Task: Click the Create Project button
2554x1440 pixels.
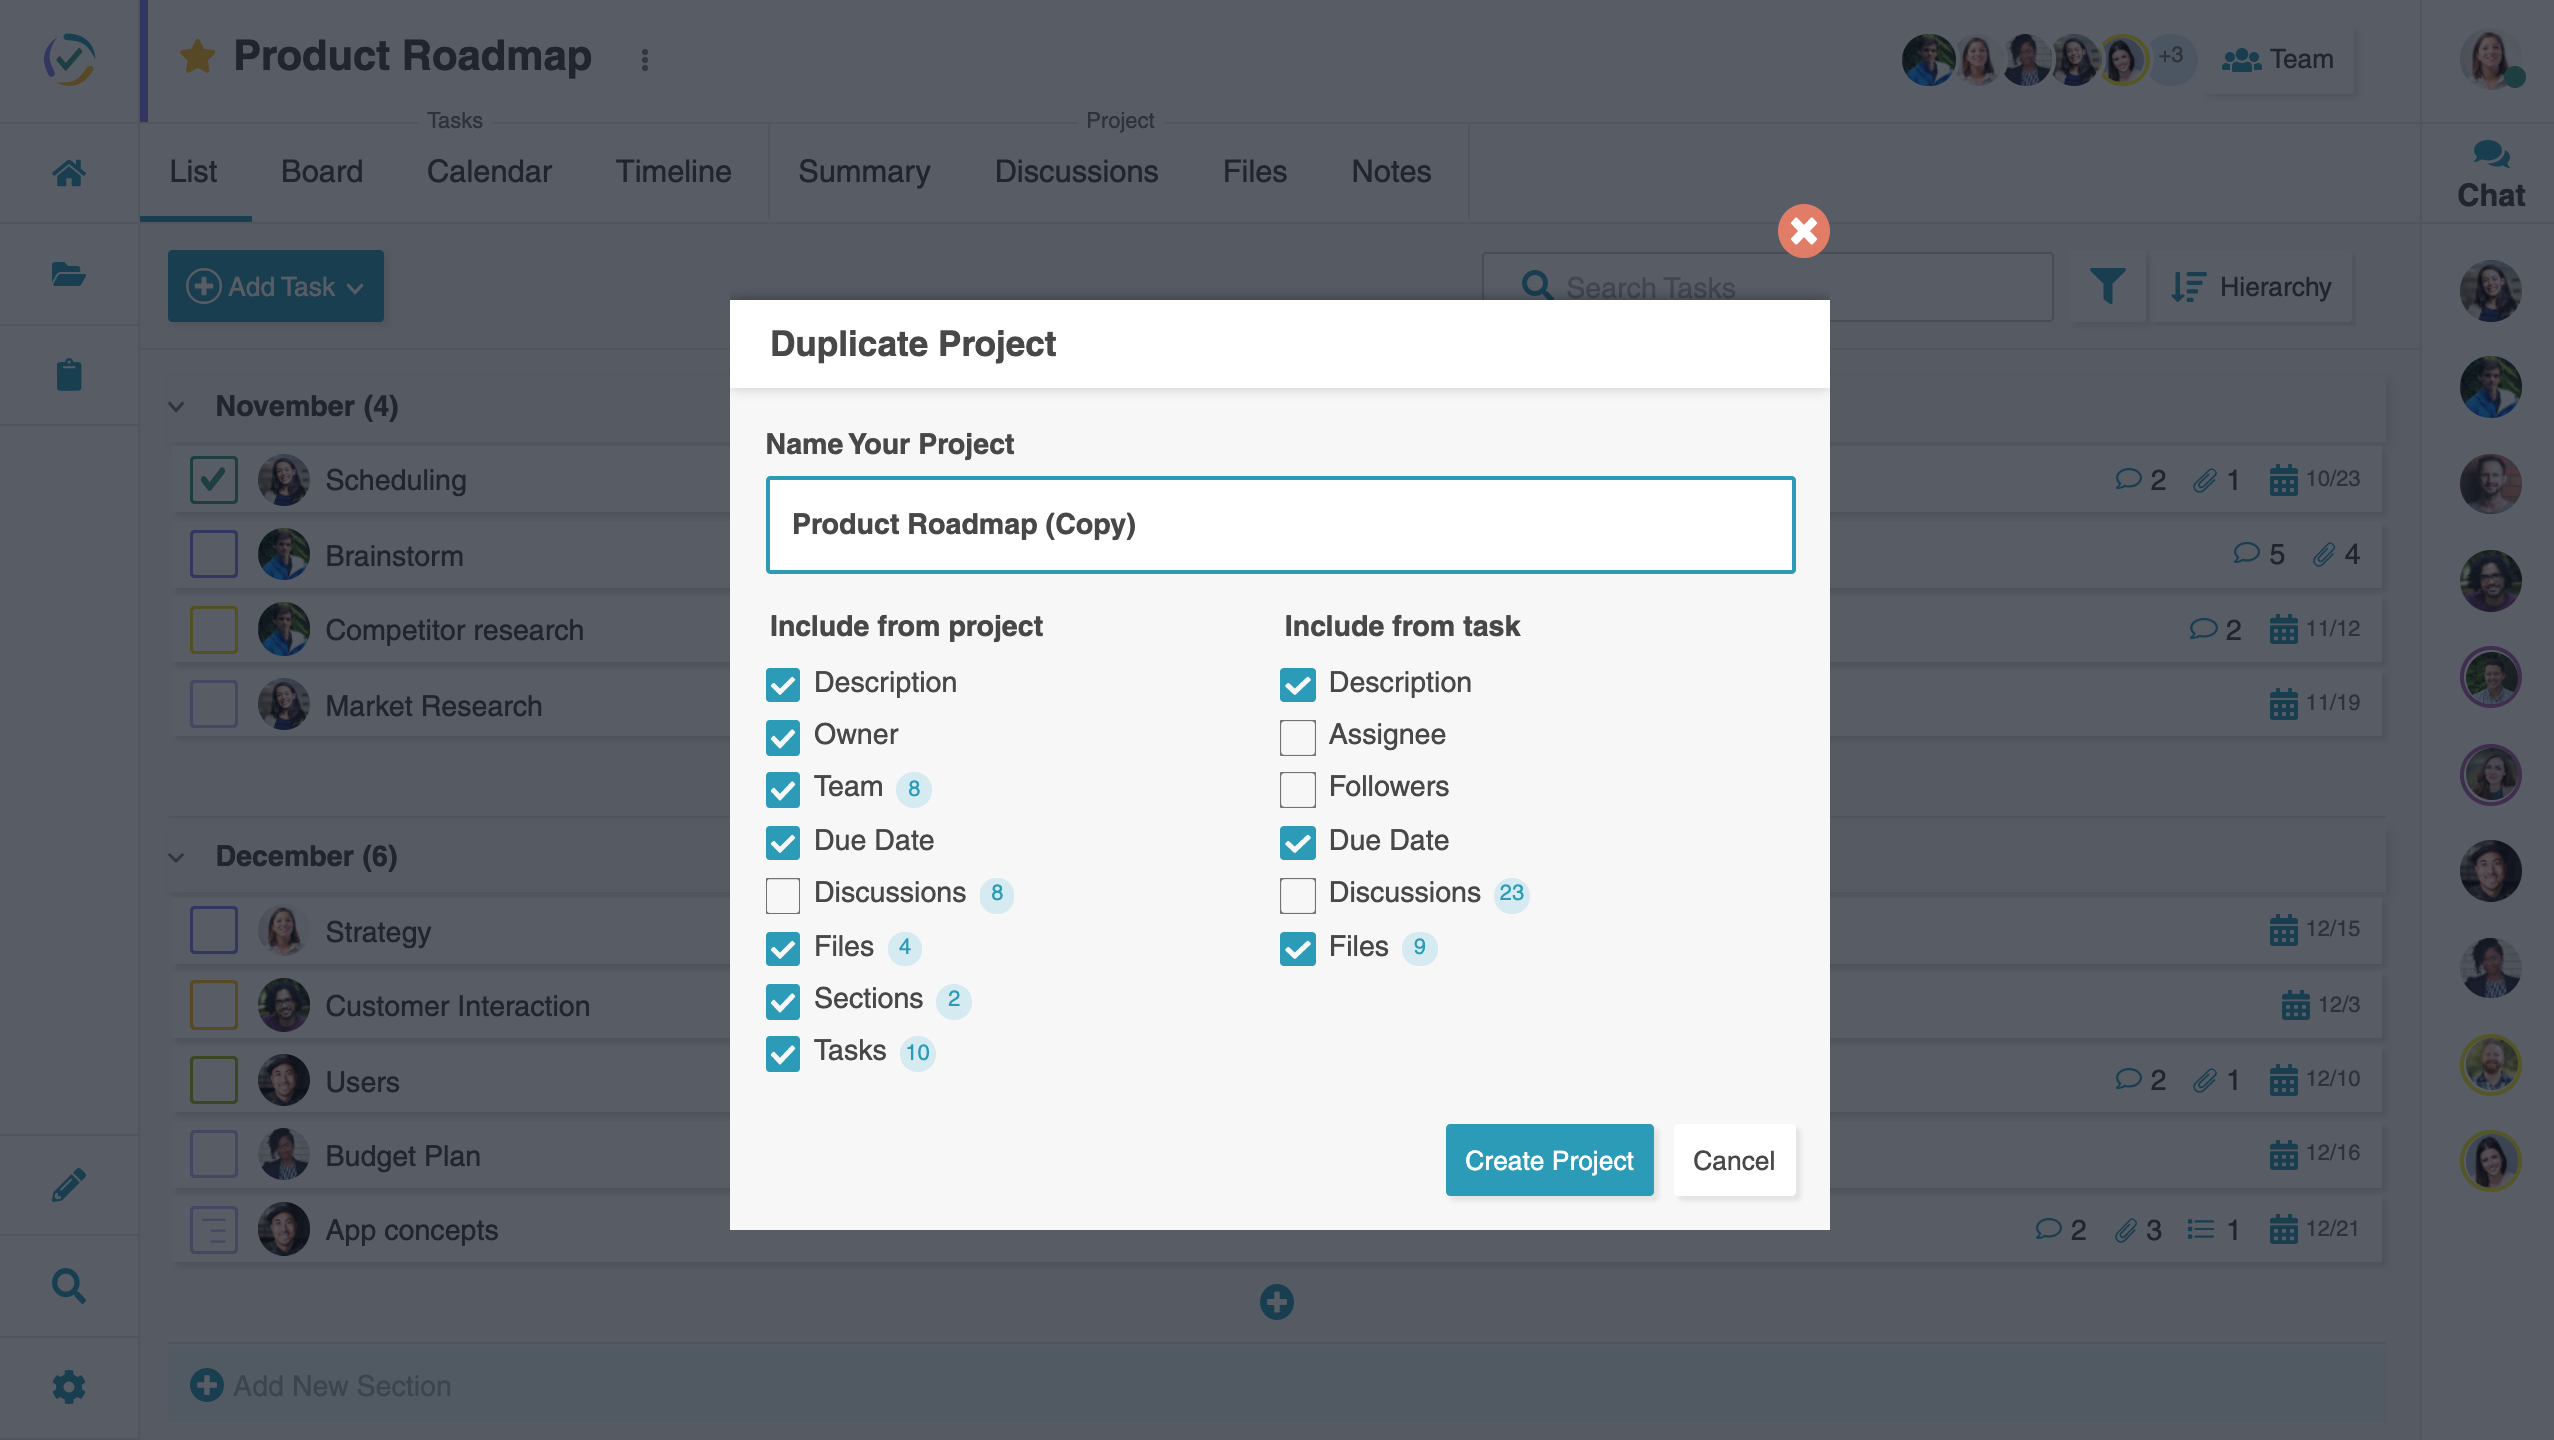Action: tap(1548, 1160)
